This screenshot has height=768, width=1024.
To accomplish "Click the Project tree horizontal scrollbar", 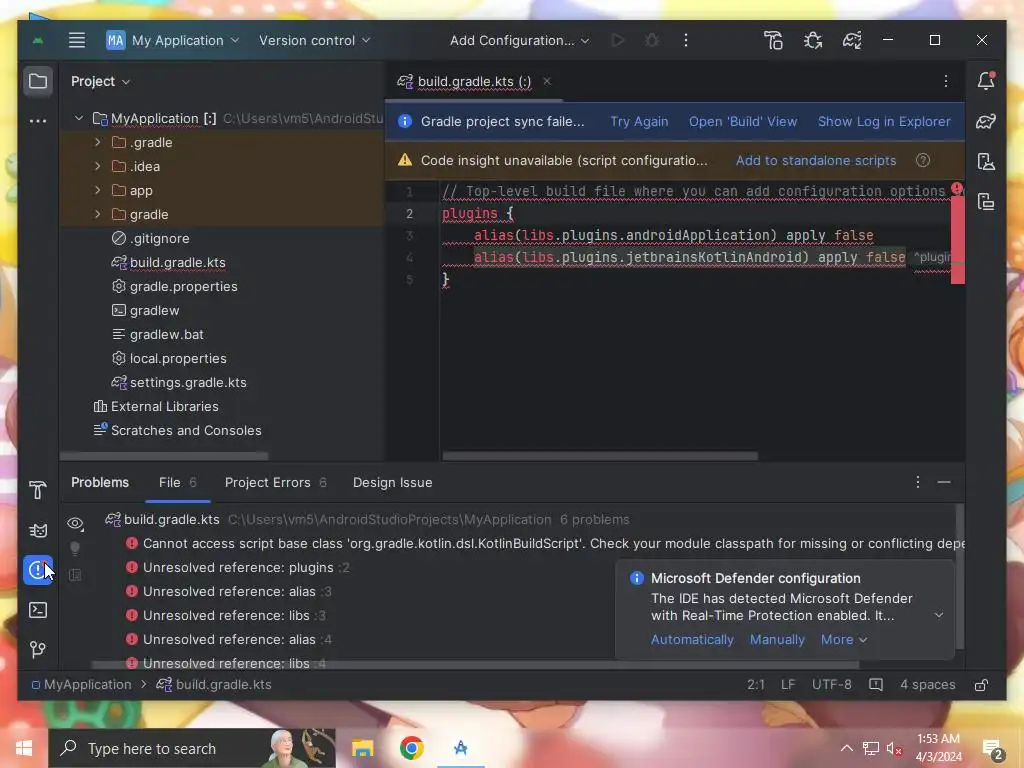I will coord(164,455).
